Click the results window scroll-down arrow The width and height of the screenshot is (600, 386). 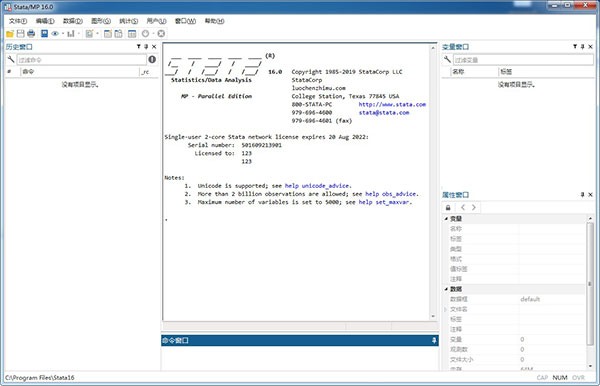point(433,316)
